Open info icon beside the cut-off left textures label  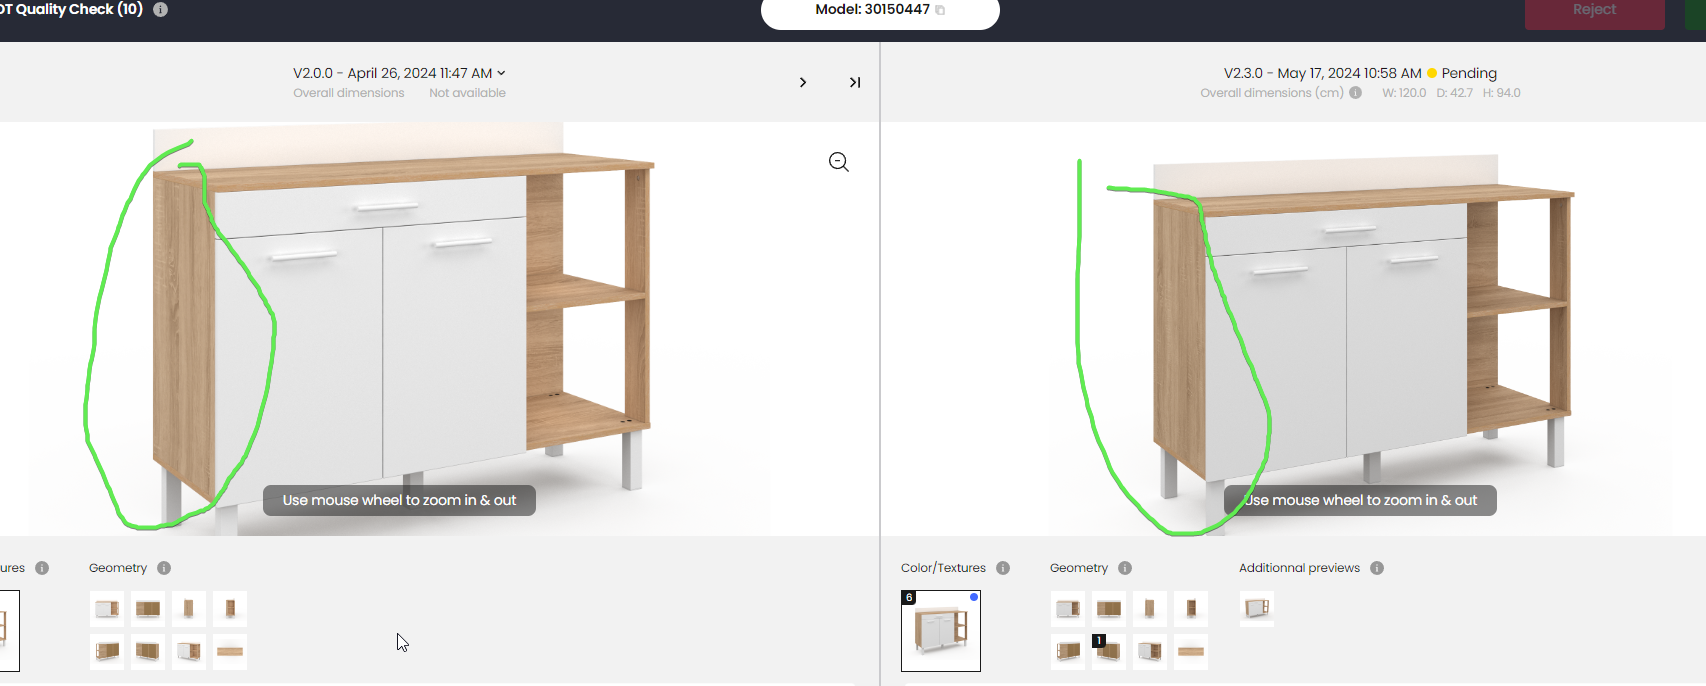42,568
